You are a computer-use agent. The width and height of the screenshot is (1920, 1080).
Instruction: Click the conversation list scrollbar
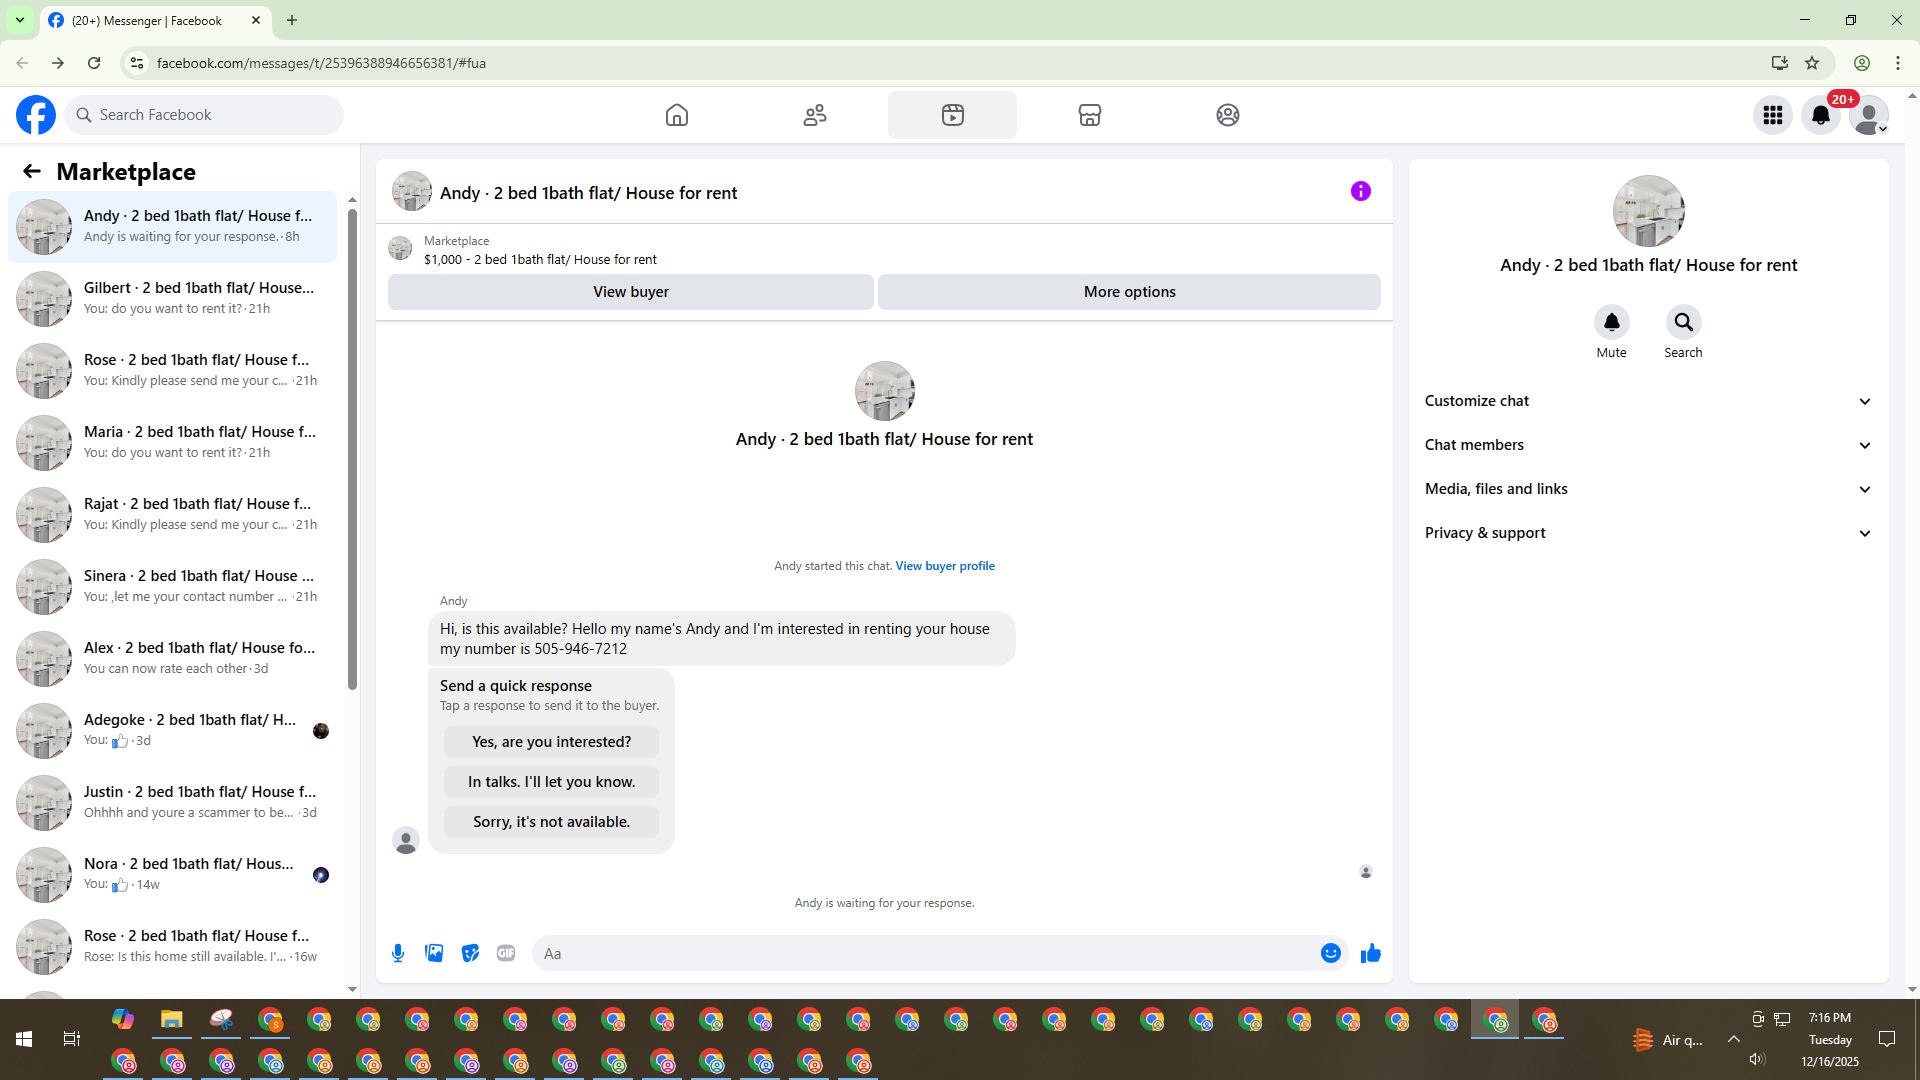pos(352,450)
